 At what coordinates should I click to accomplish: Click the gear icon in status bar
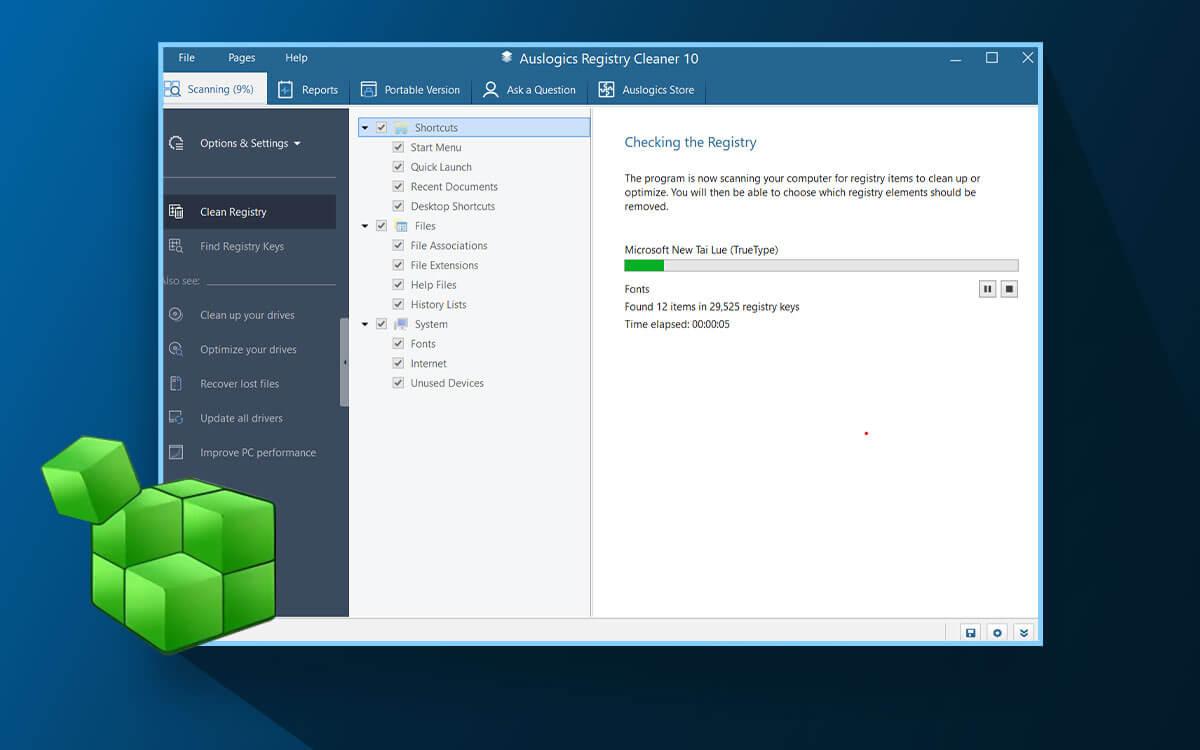[x=997, y=633]
